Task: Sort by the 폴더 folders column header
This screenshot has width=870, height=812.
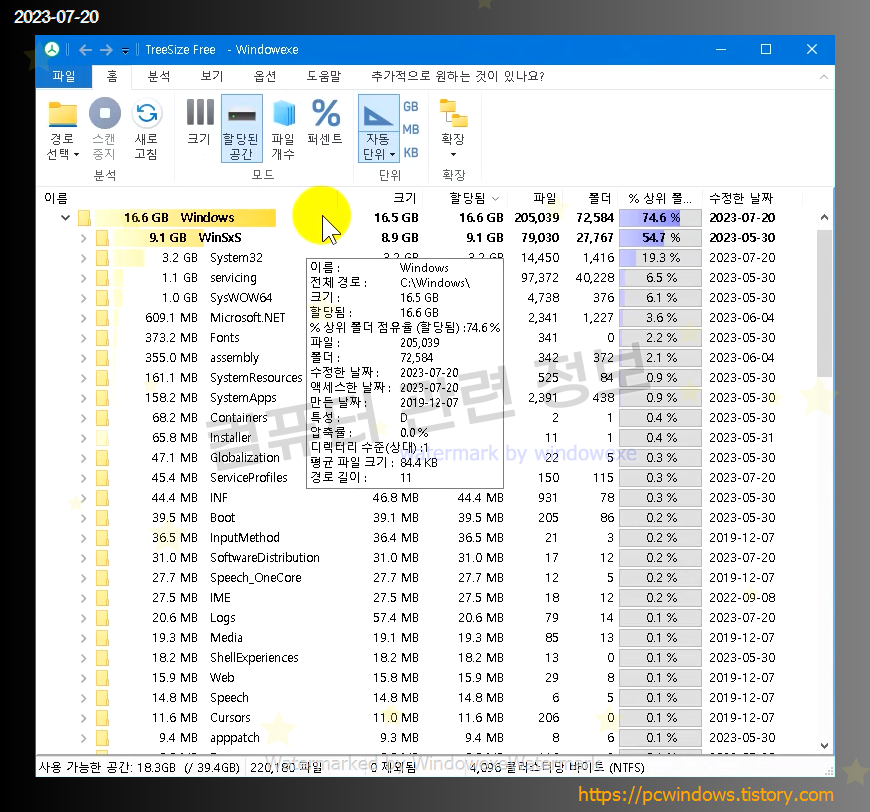Action: pos(599,198)
